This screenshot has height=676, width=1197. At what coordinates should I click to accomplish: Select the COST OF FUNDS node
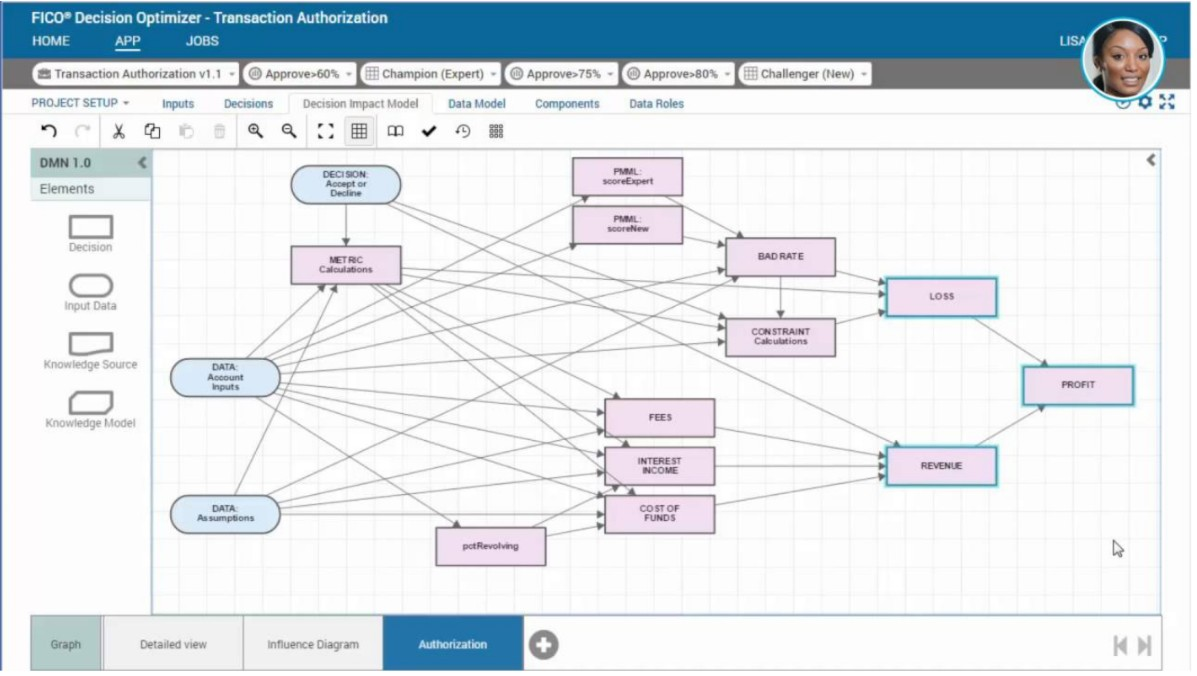coord(660,513)
